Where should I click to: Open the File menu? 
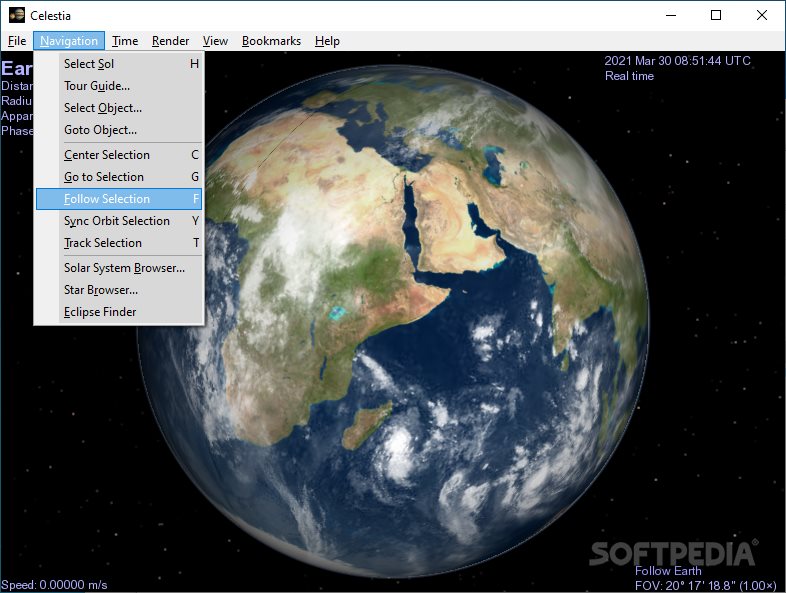17,41
